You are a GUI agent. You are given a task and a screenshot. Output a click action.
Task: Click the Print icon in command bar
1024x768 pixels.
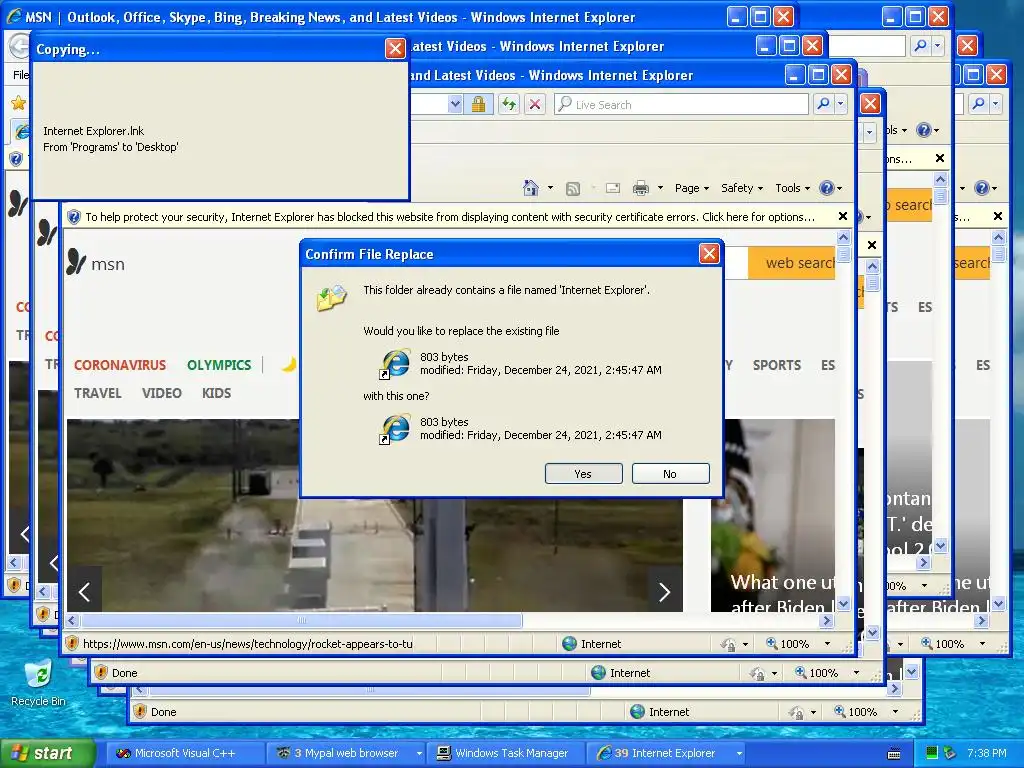tap(641, 188)
